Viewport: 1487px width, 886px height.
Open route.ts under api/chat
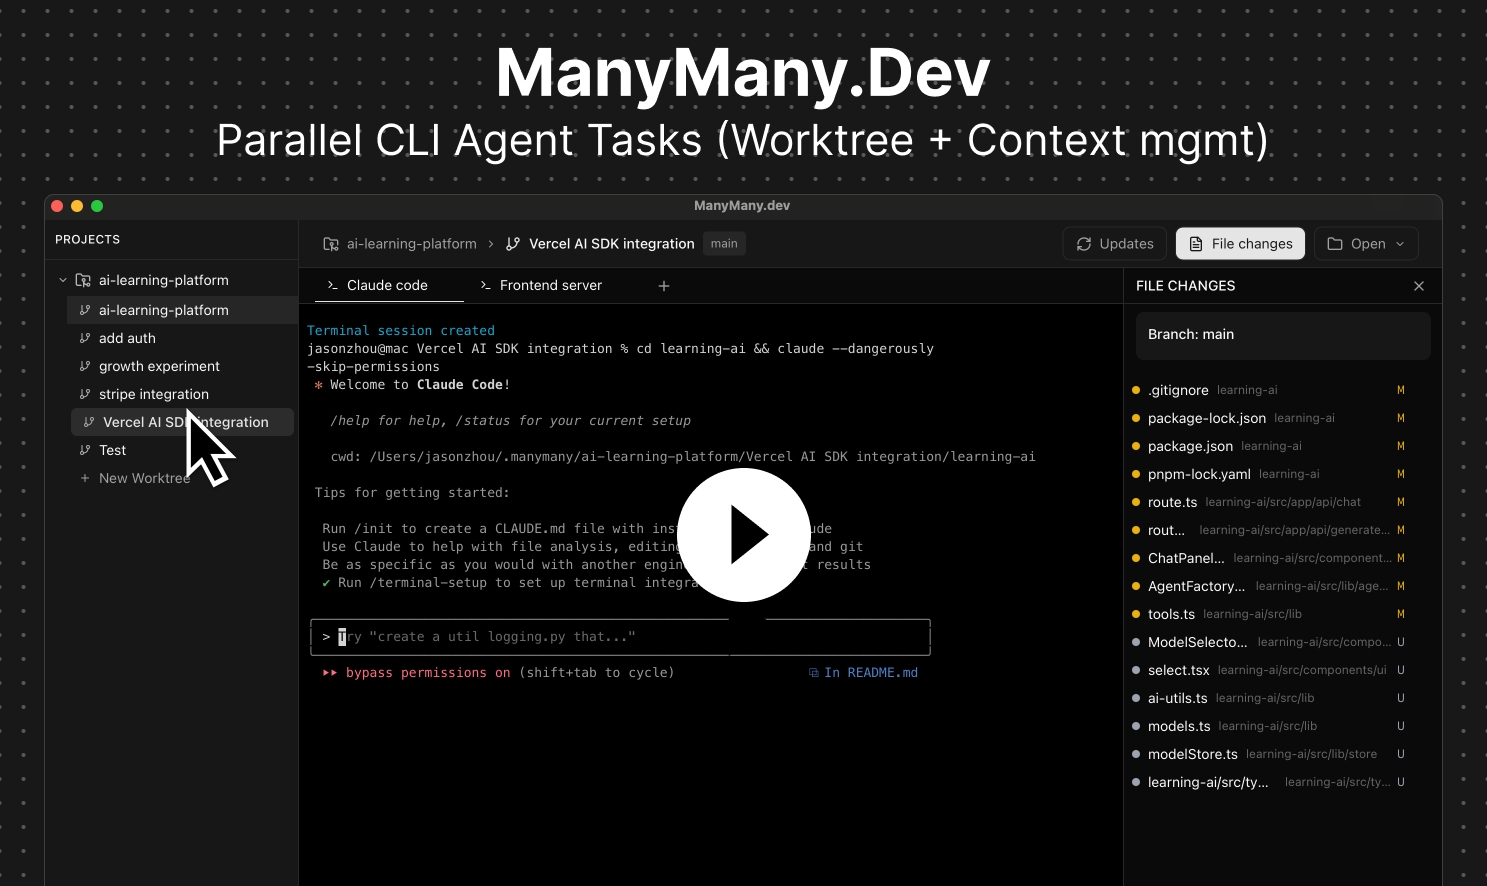tap(1270, 502)
